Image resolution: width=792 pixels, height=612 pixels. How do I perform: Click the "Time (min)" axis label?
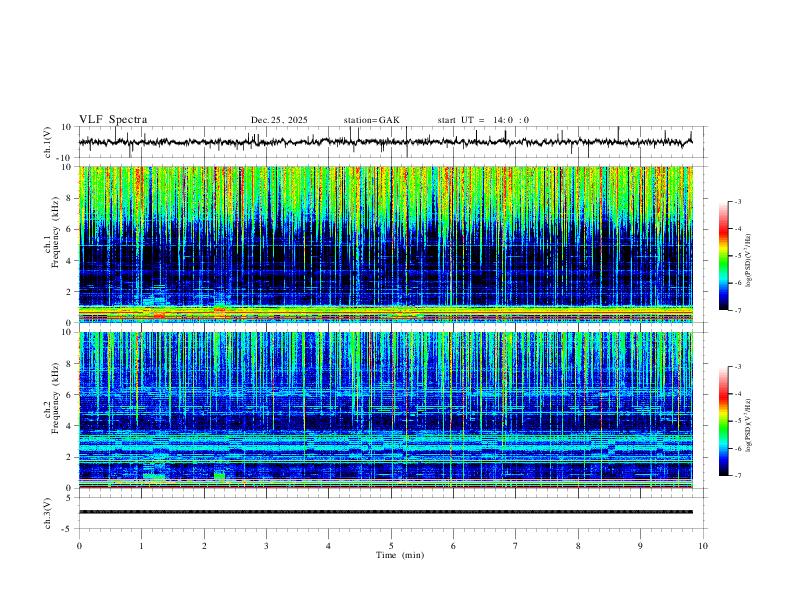(x=400, y=555)
